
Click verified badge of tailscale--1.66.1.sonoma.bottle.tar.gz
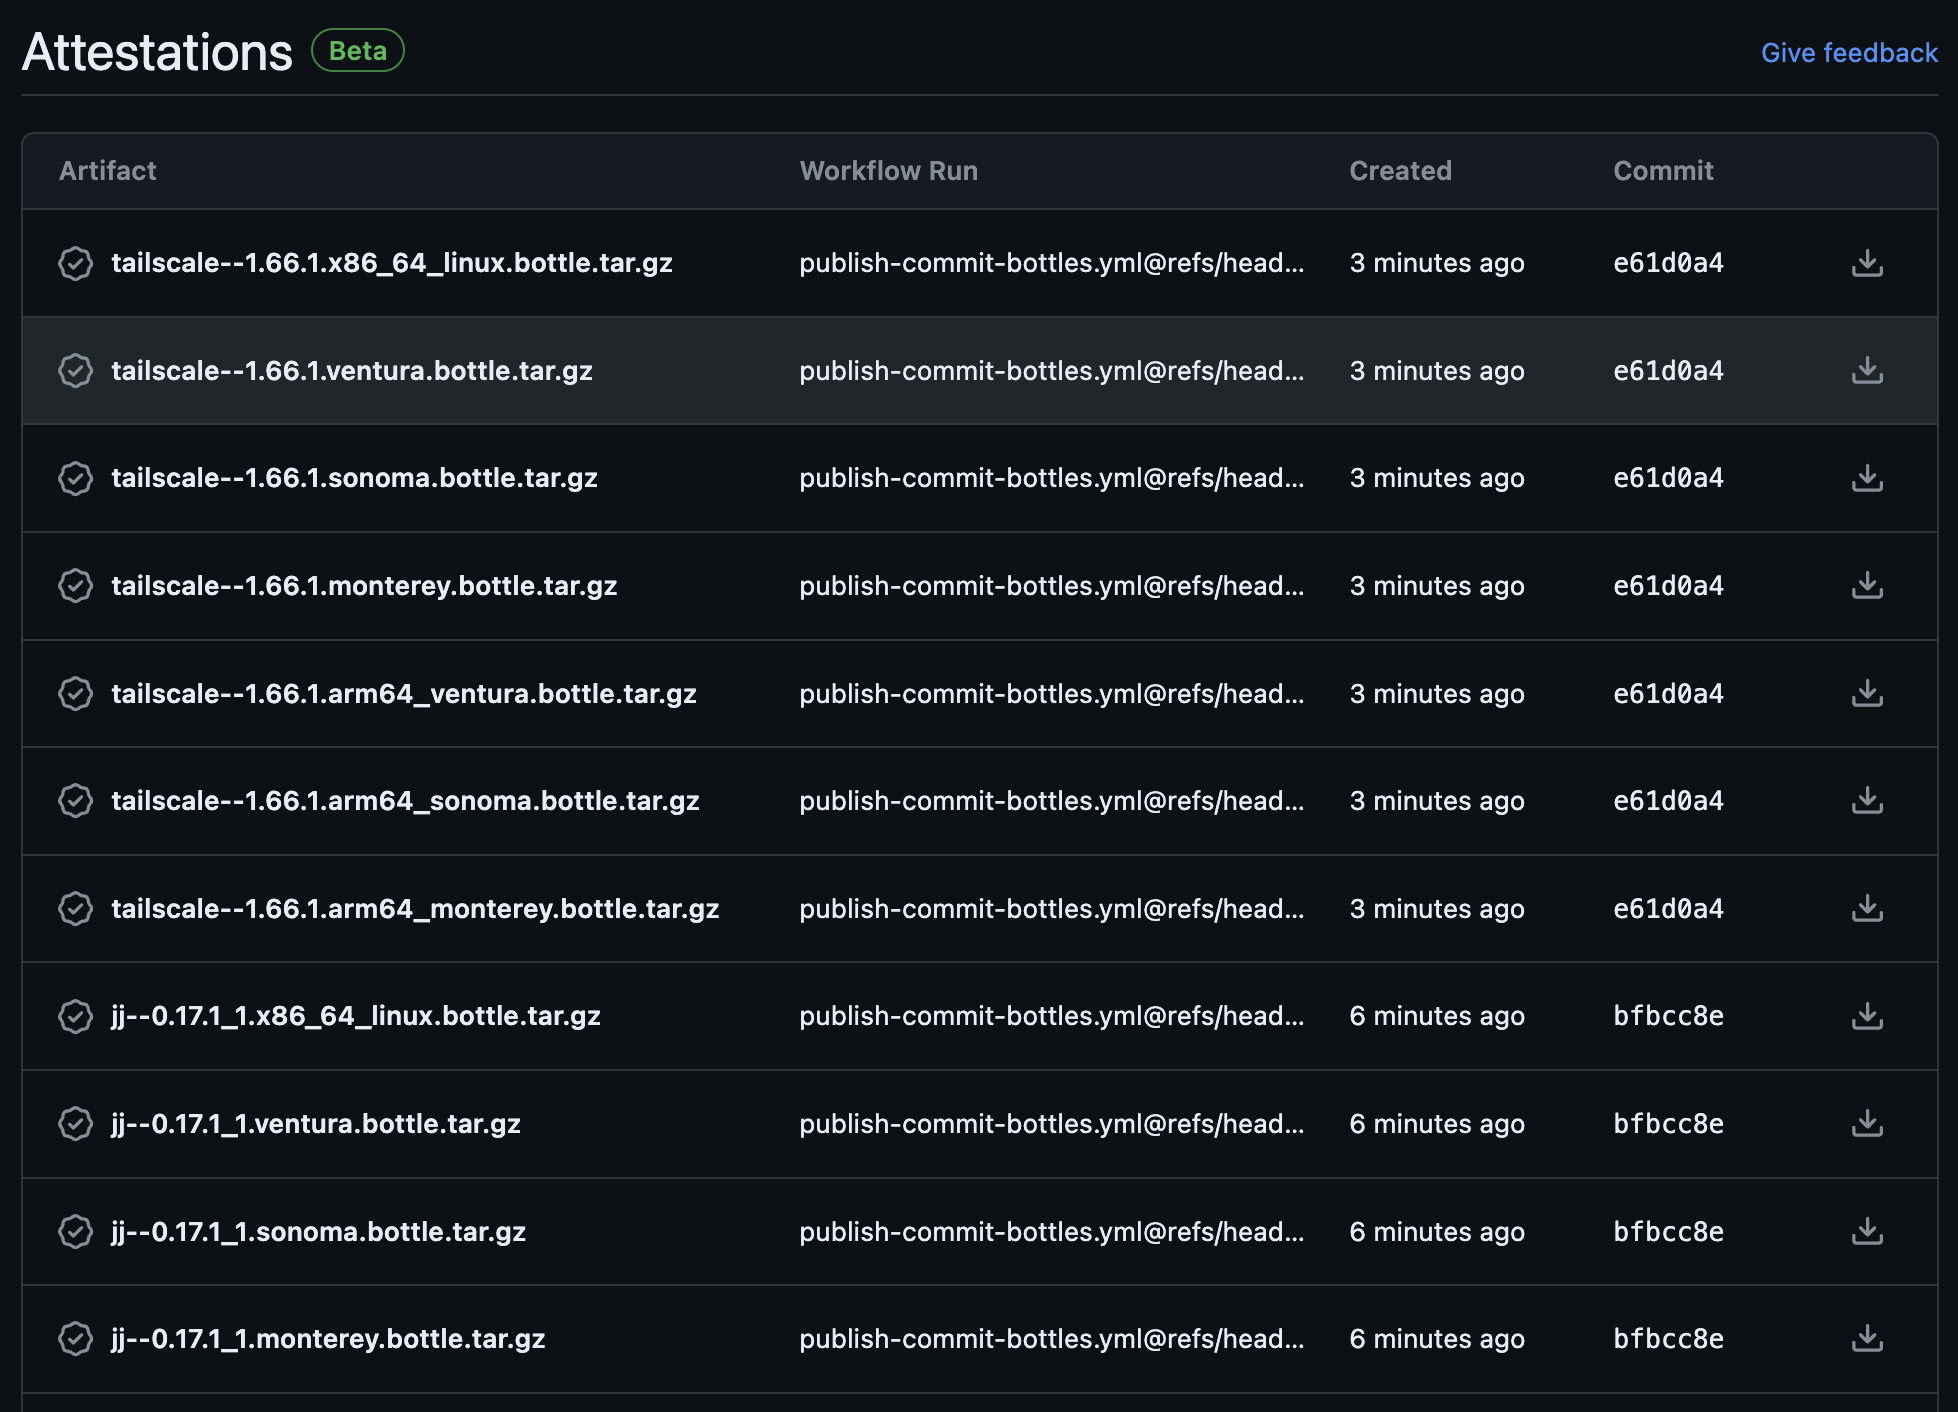tap(75, 478)
